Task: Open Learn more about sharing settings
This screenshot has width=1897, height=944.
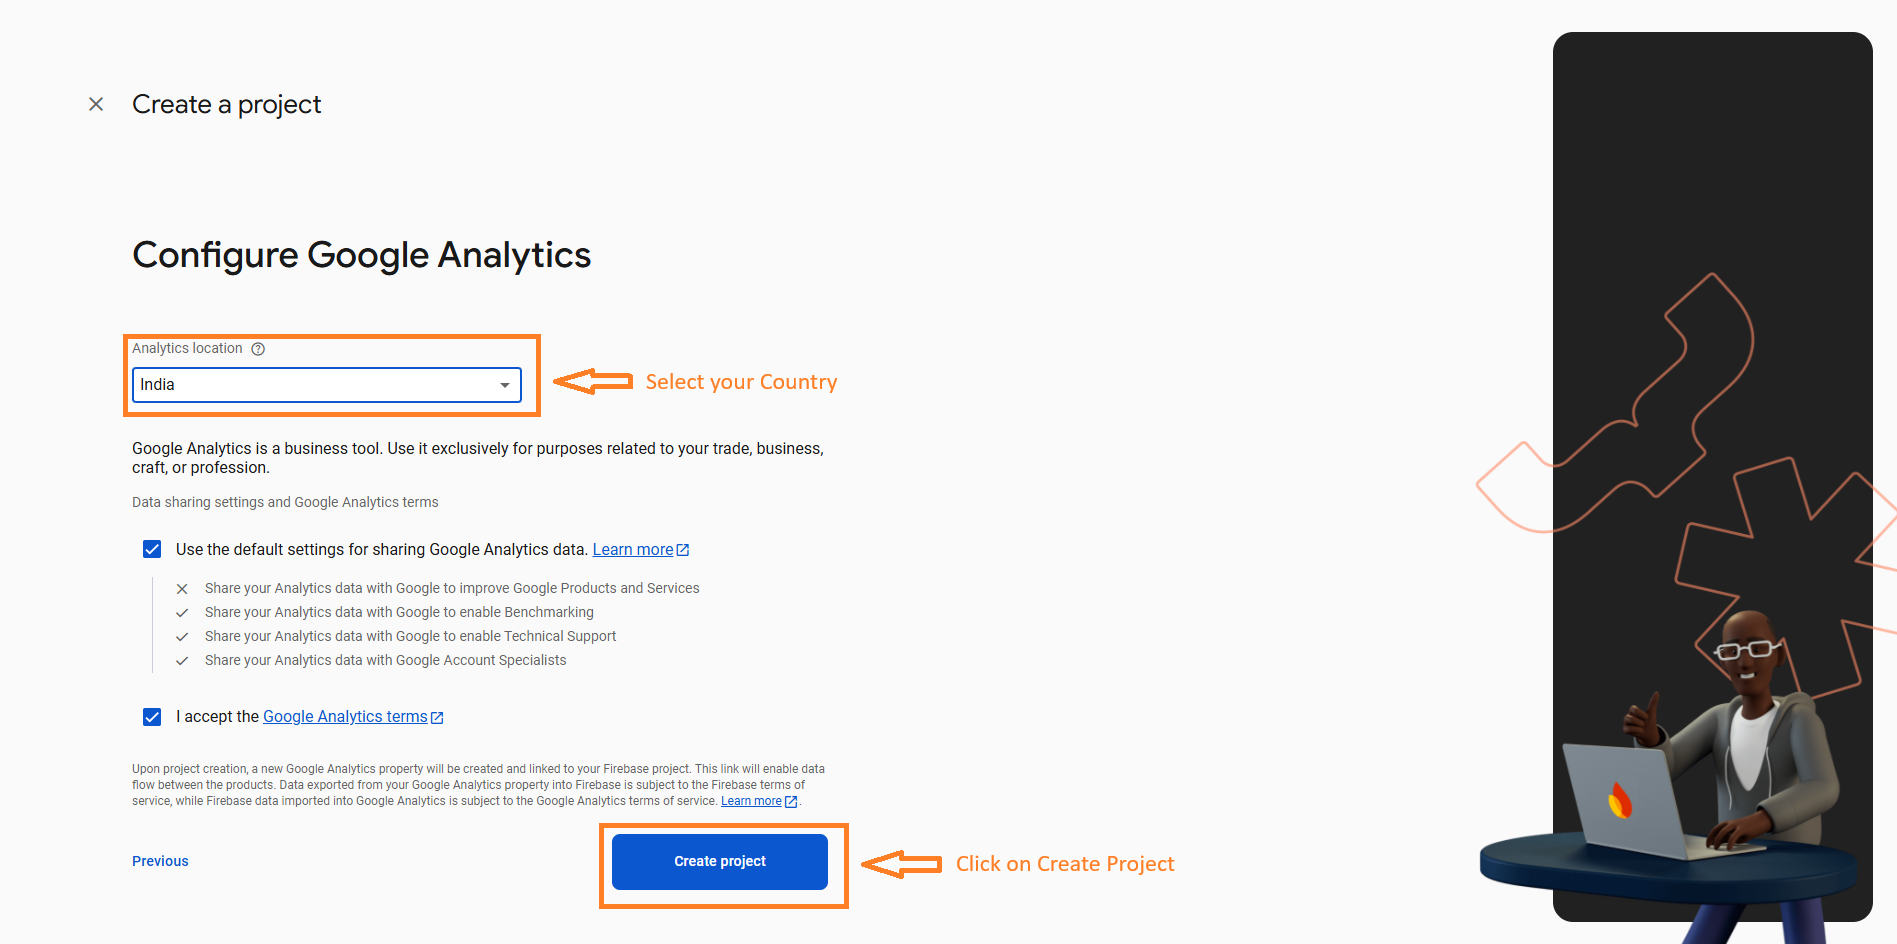Action: pyautogui.click(x=633, y=550)
